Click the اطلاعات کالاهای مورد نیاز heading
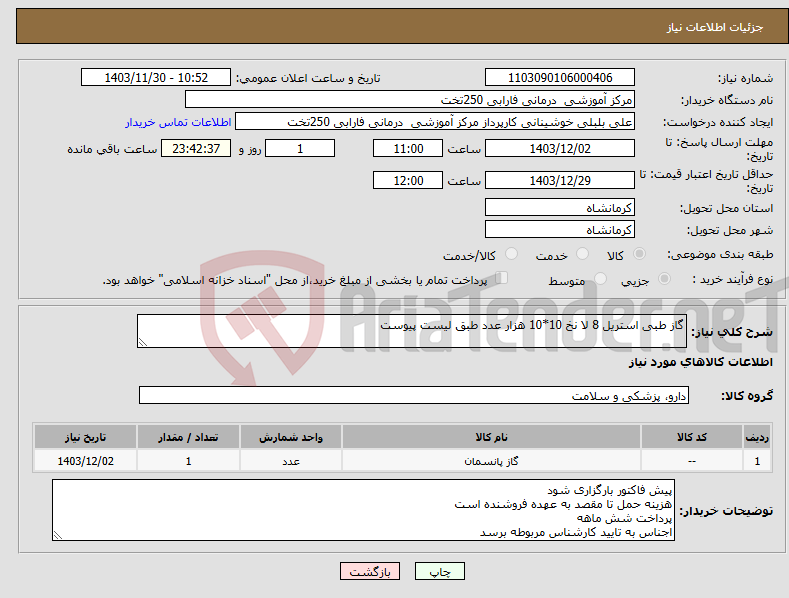Image resolution: width=789 pixels, height=598 pixels. click(x=700, y=362)
